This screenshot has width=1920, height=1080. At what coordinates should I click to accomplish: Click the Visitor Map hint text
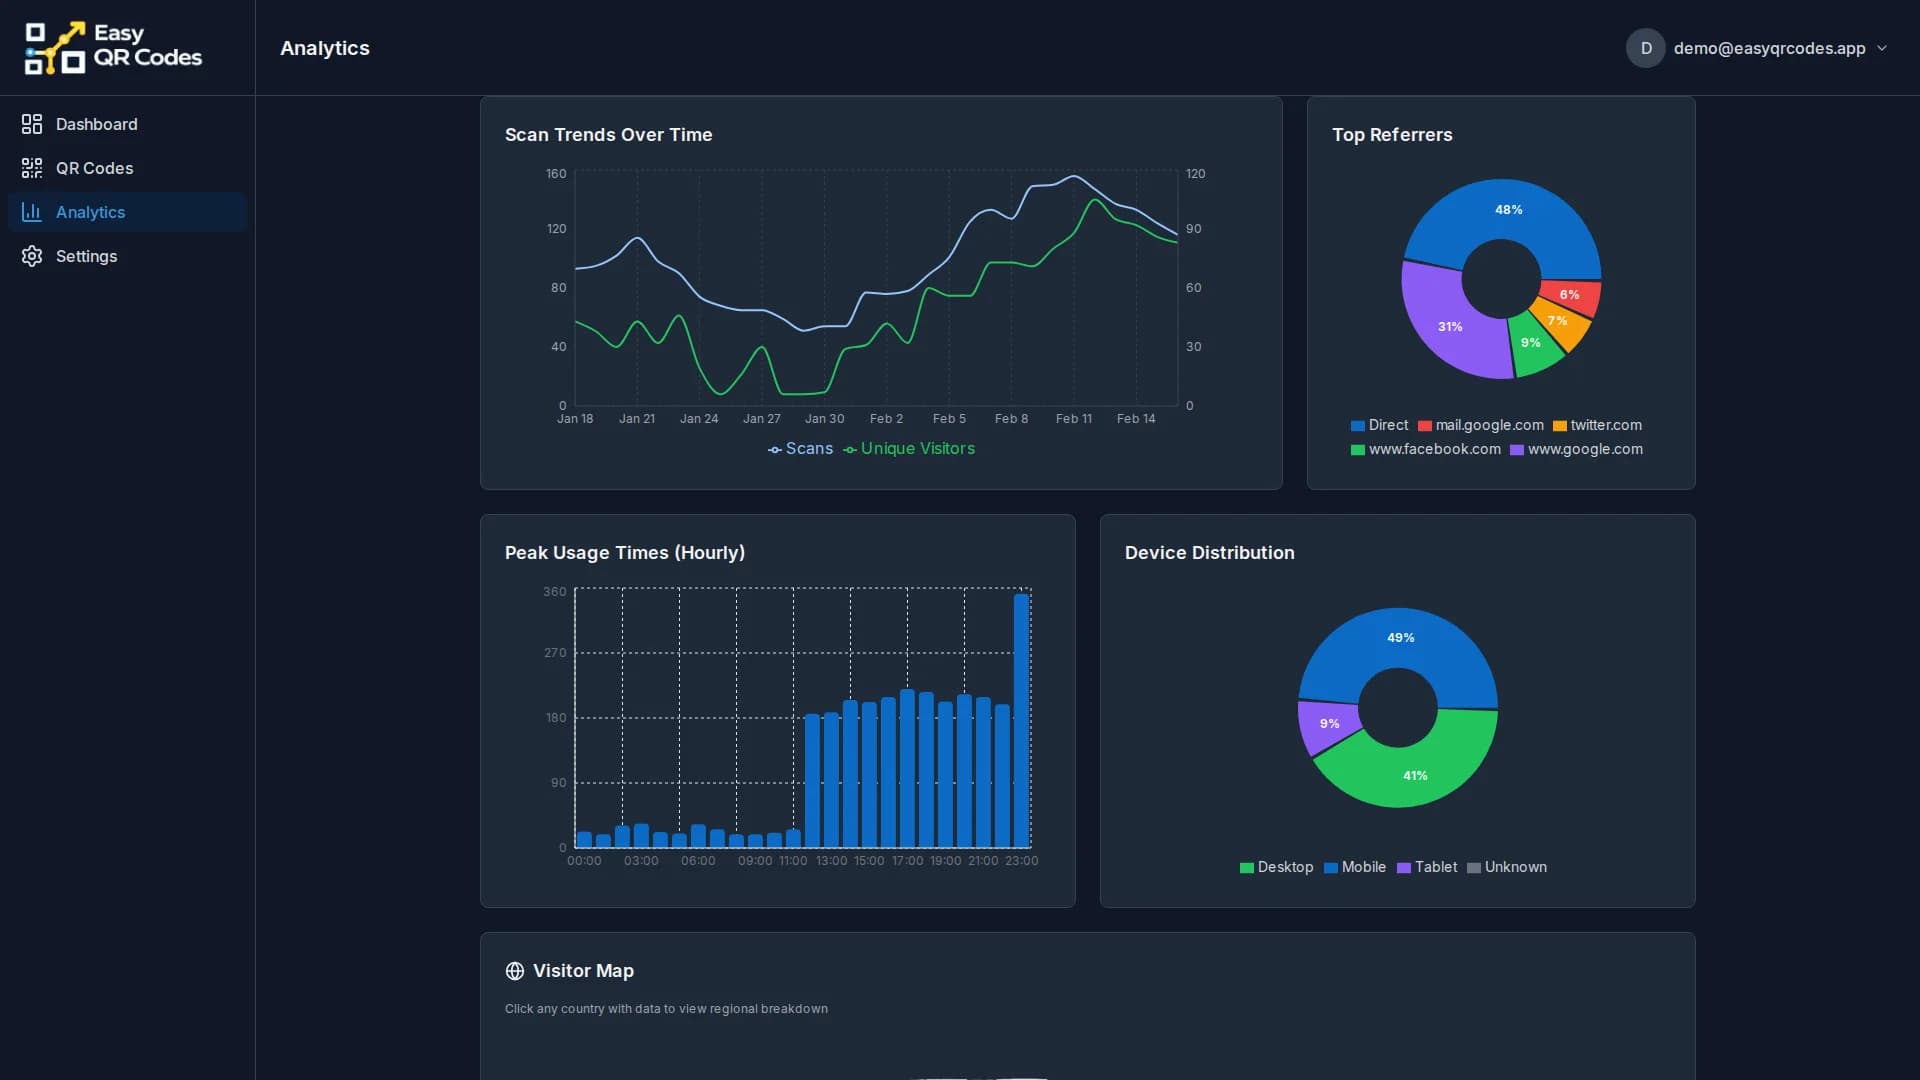pyautogui.click(x=666, y=1009)
